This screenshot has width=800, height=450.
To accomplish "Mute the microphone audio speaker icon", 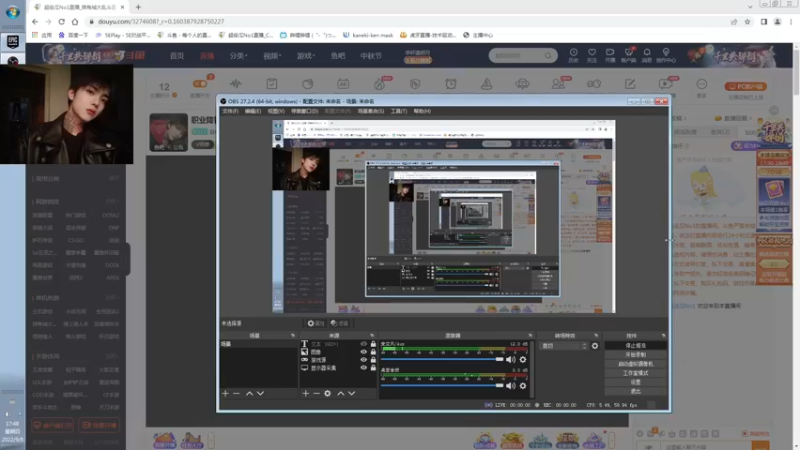I will (x=510, y=360).
